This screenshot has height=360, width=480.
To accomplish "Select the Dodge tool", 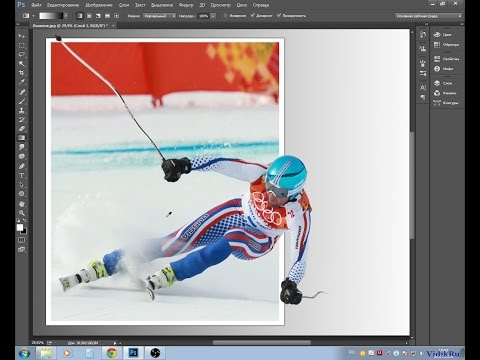I will click(x=22, y=156).
